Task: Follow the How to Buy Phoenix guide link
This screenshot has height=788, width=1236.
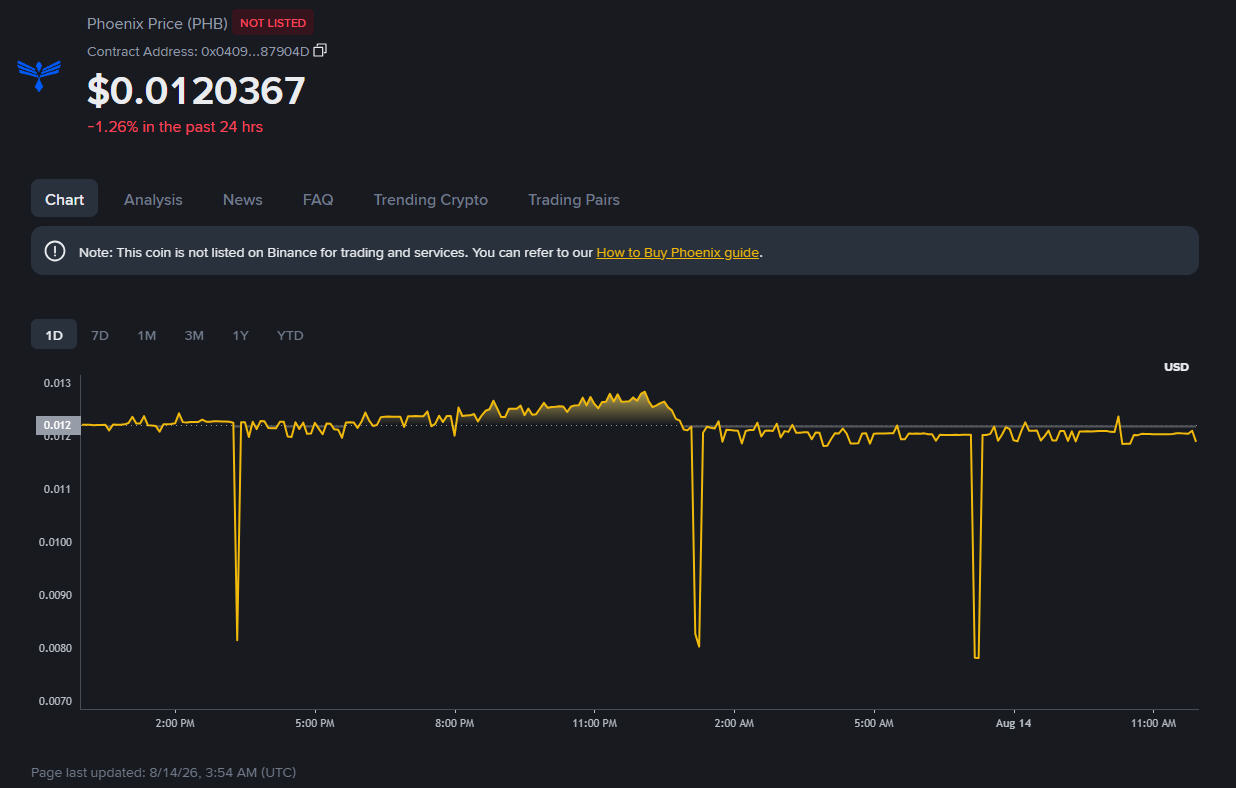Action: [x=678, y=252]
